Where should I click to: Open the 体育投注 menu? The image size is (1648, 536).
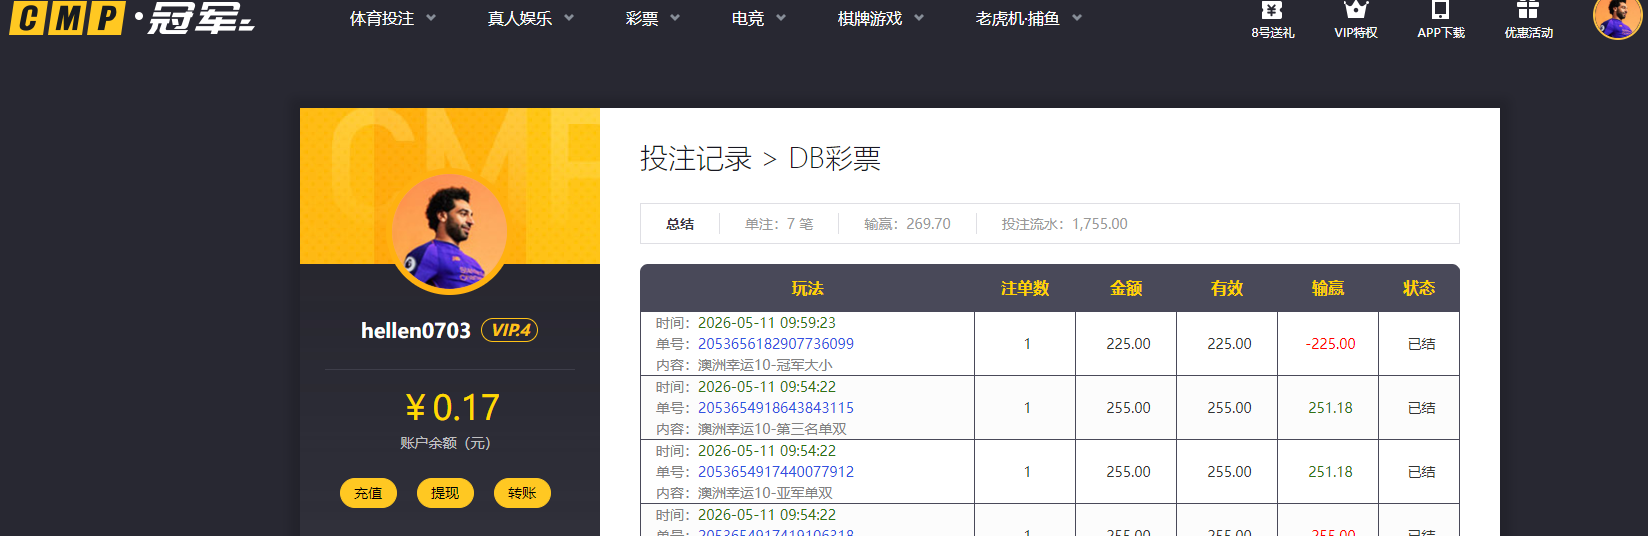381,19
